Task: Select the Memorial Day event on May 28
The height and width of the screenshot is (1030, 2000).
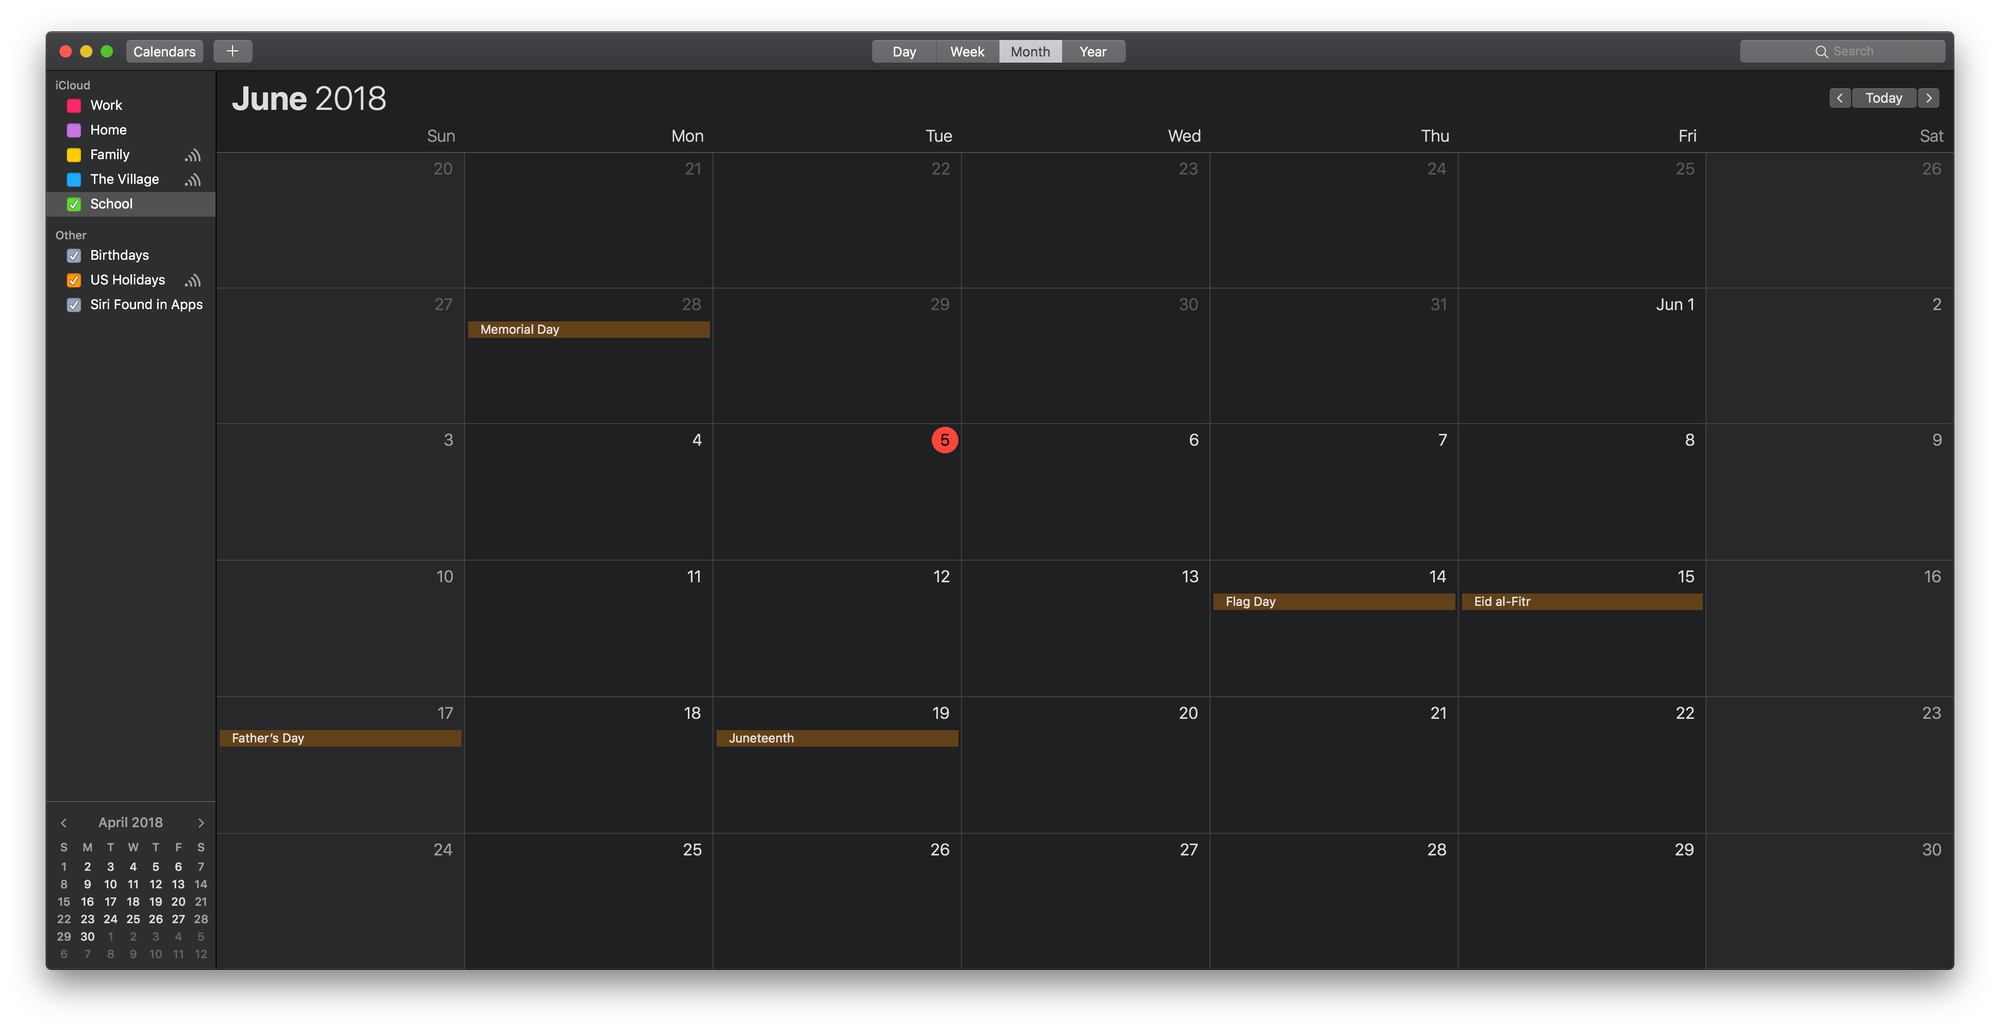Action: (x=588, y=329)
